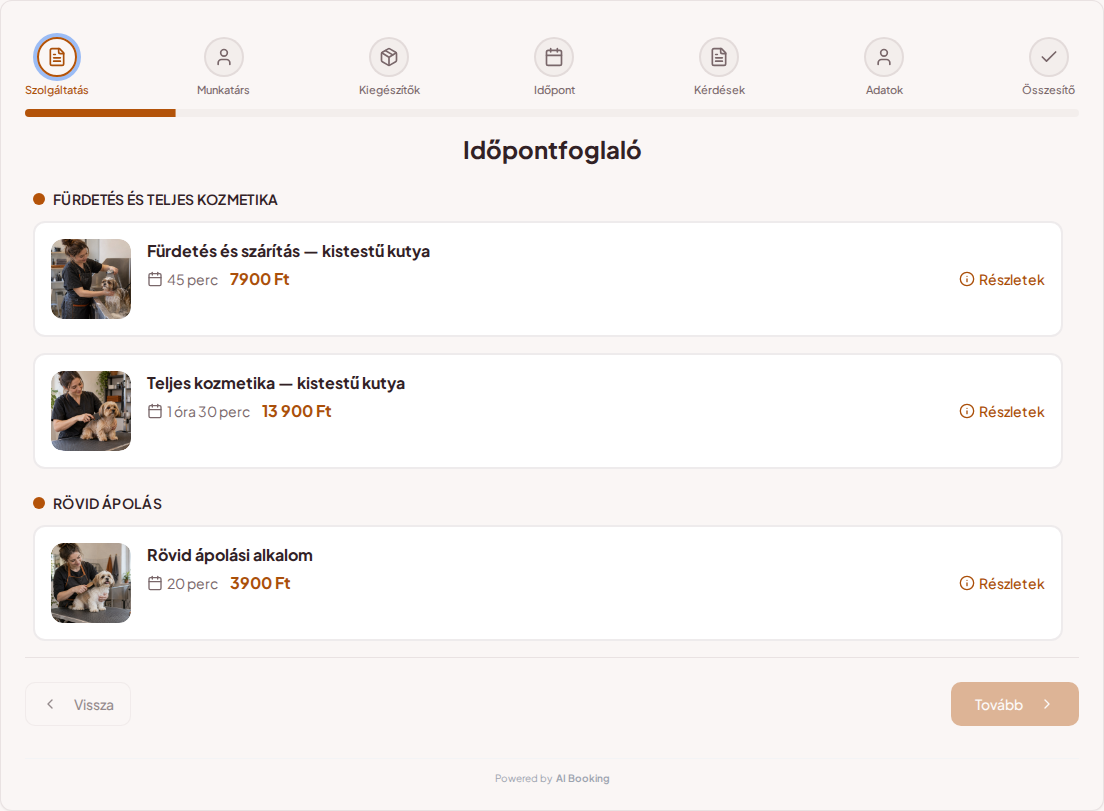Click the Rövid ápolási alkalom service photo
Image resolution: width=1104 pixels, height=811 pixels.
tap(91, 583)
